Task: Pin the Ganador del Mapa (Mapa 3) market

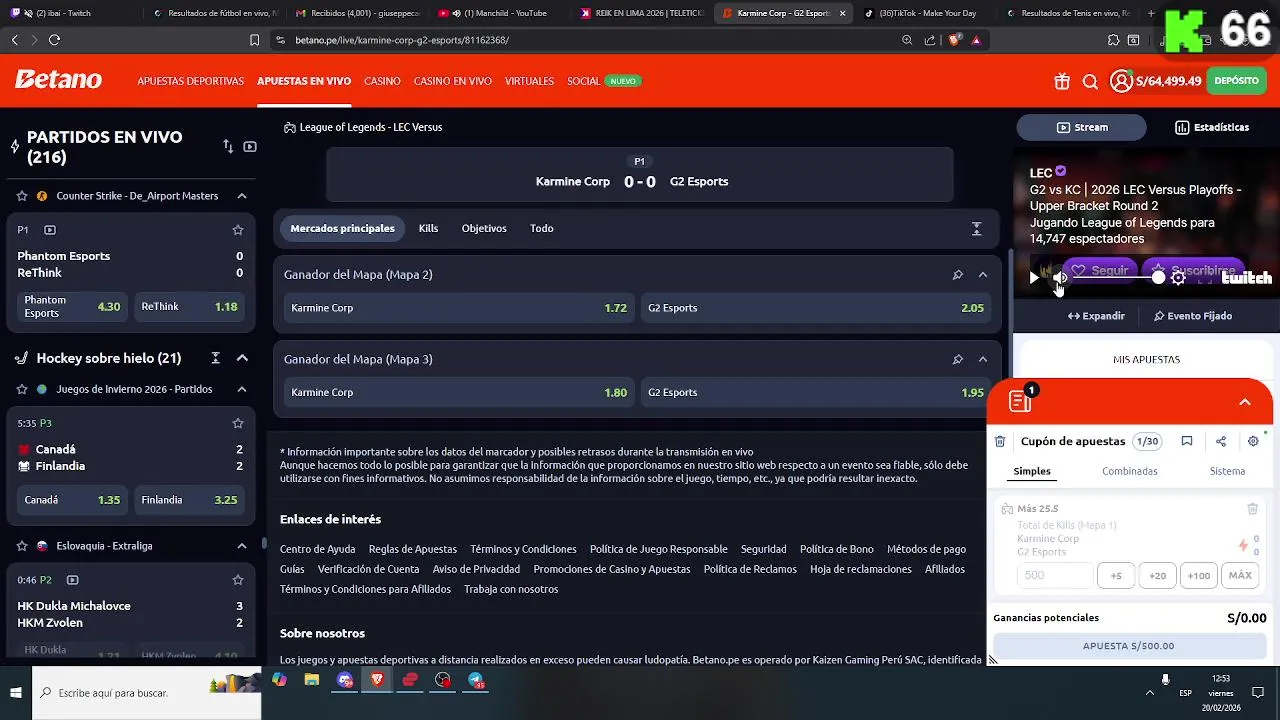Action: 957,359
